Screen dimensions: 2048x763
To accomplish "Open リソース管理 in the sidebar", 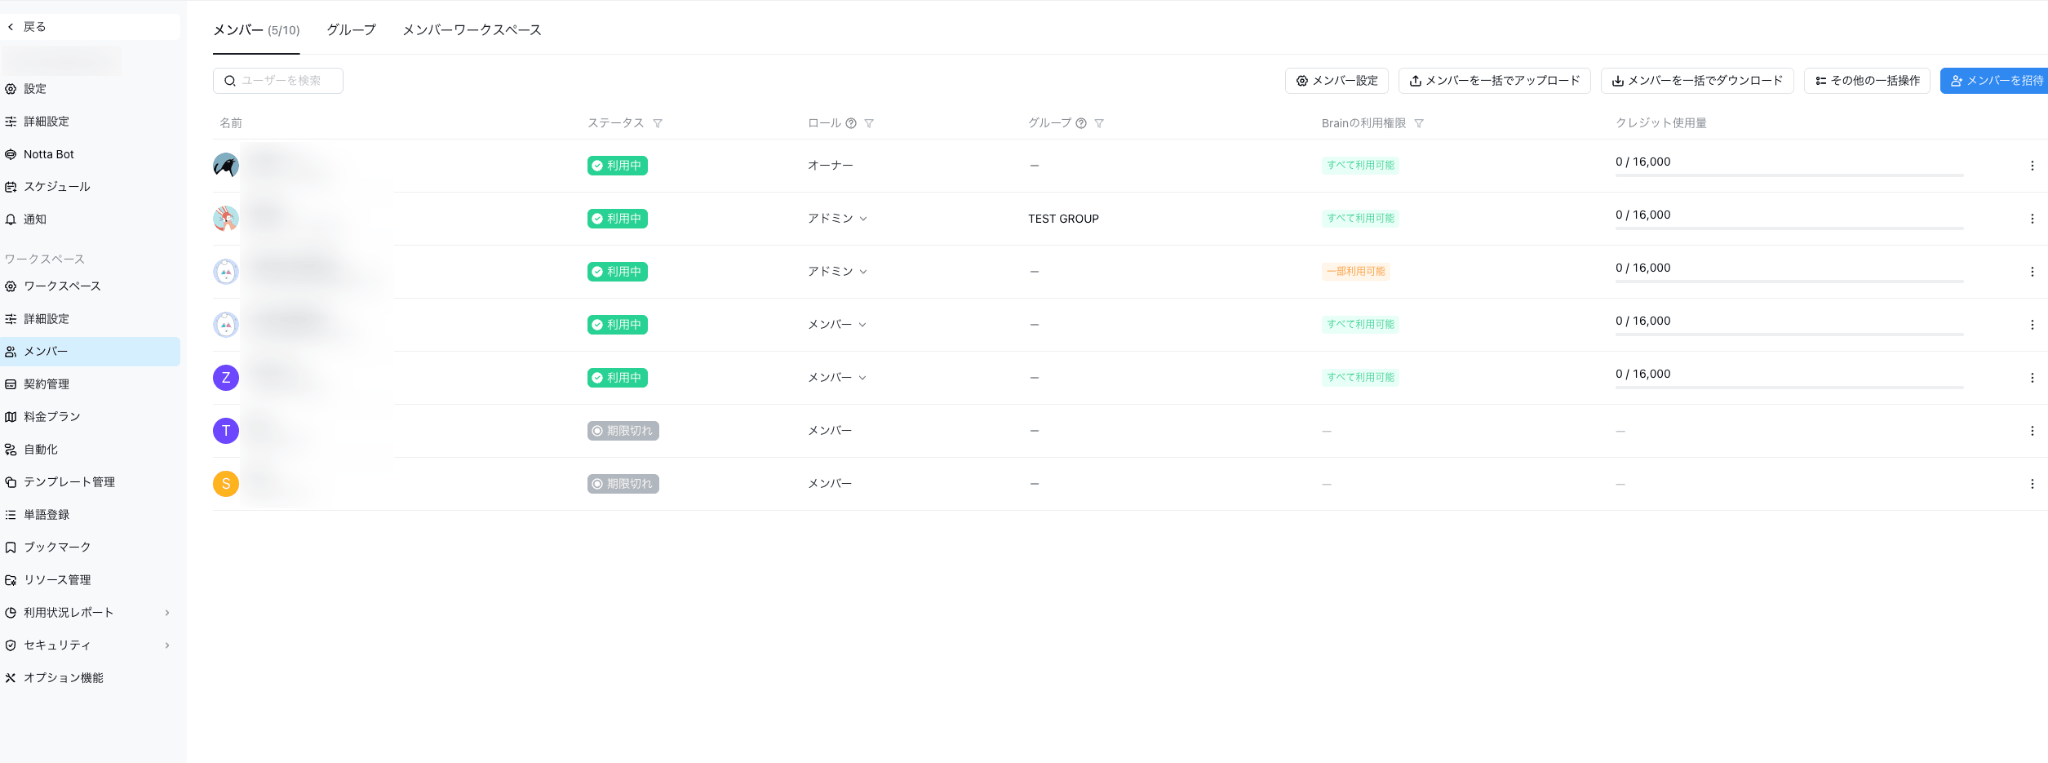I will point(90,580).
